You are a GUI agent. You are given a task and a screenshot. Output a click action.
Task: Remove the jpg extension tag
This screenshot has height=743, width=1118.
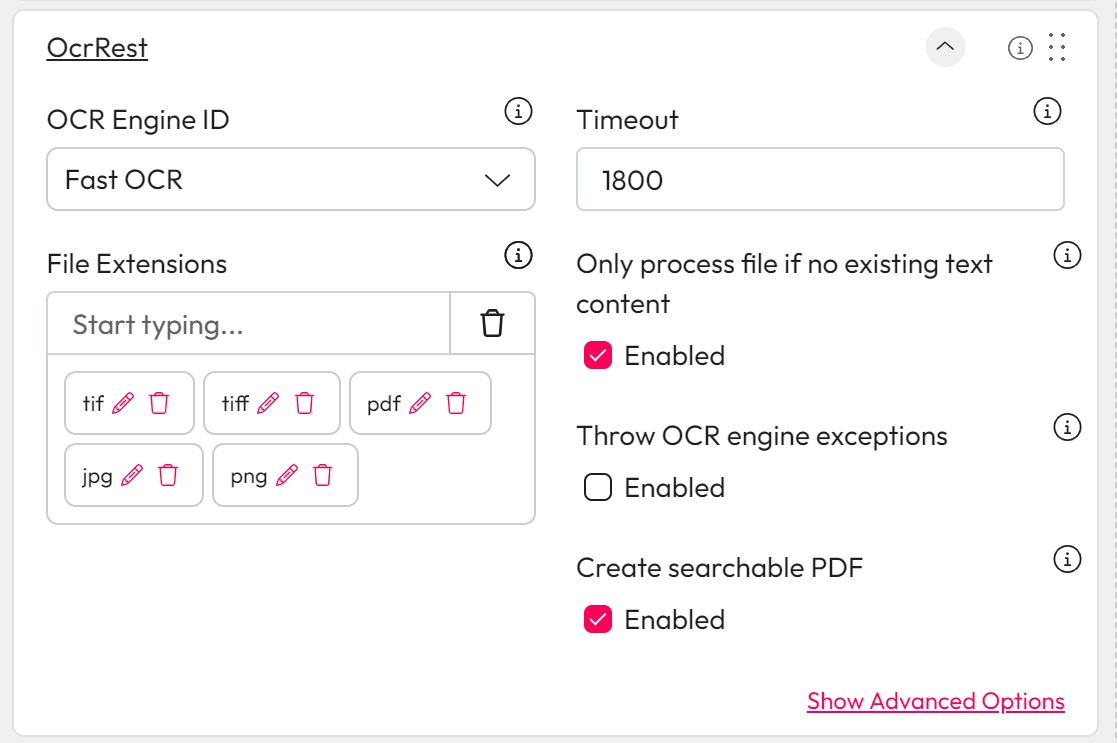click(x=168, y=475)
